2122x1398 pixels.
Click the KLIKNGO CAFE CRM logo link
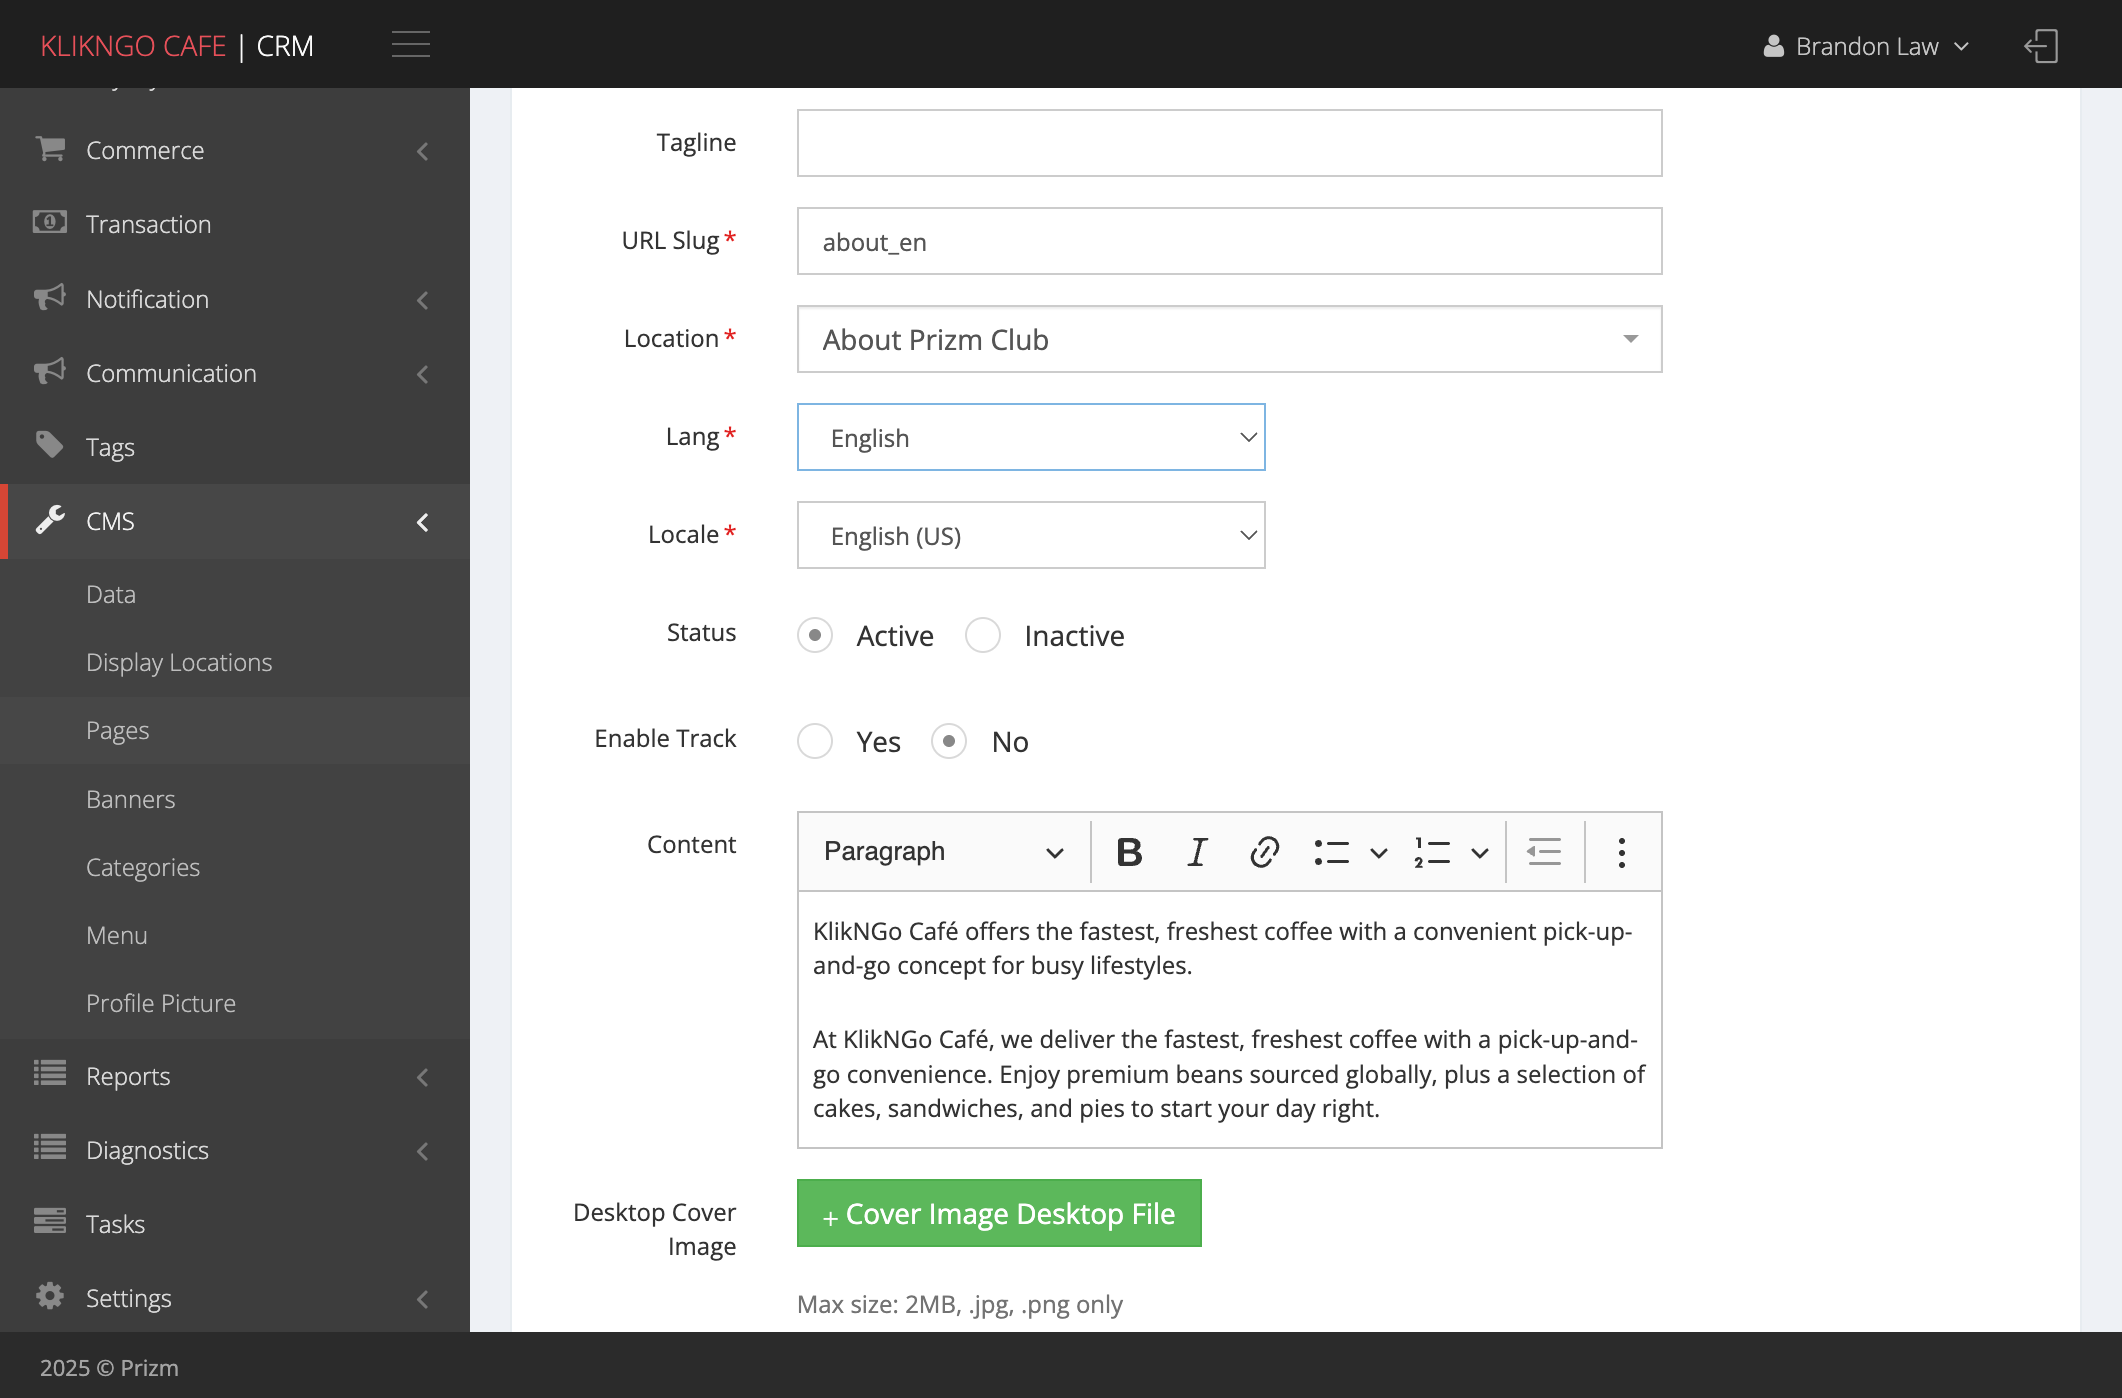pyautogui.click(x=177, y=46)
